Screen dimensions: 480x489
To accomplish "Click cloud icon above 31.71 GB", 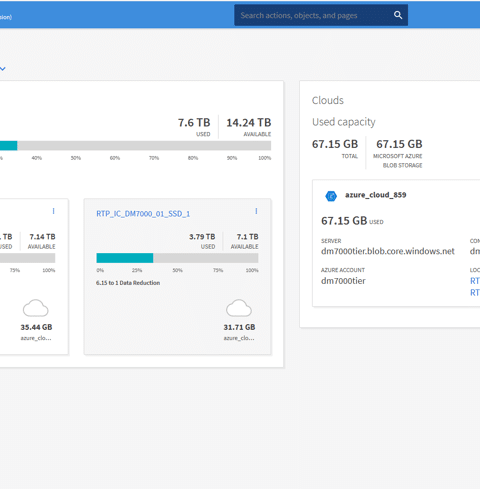I will (239, 308).
